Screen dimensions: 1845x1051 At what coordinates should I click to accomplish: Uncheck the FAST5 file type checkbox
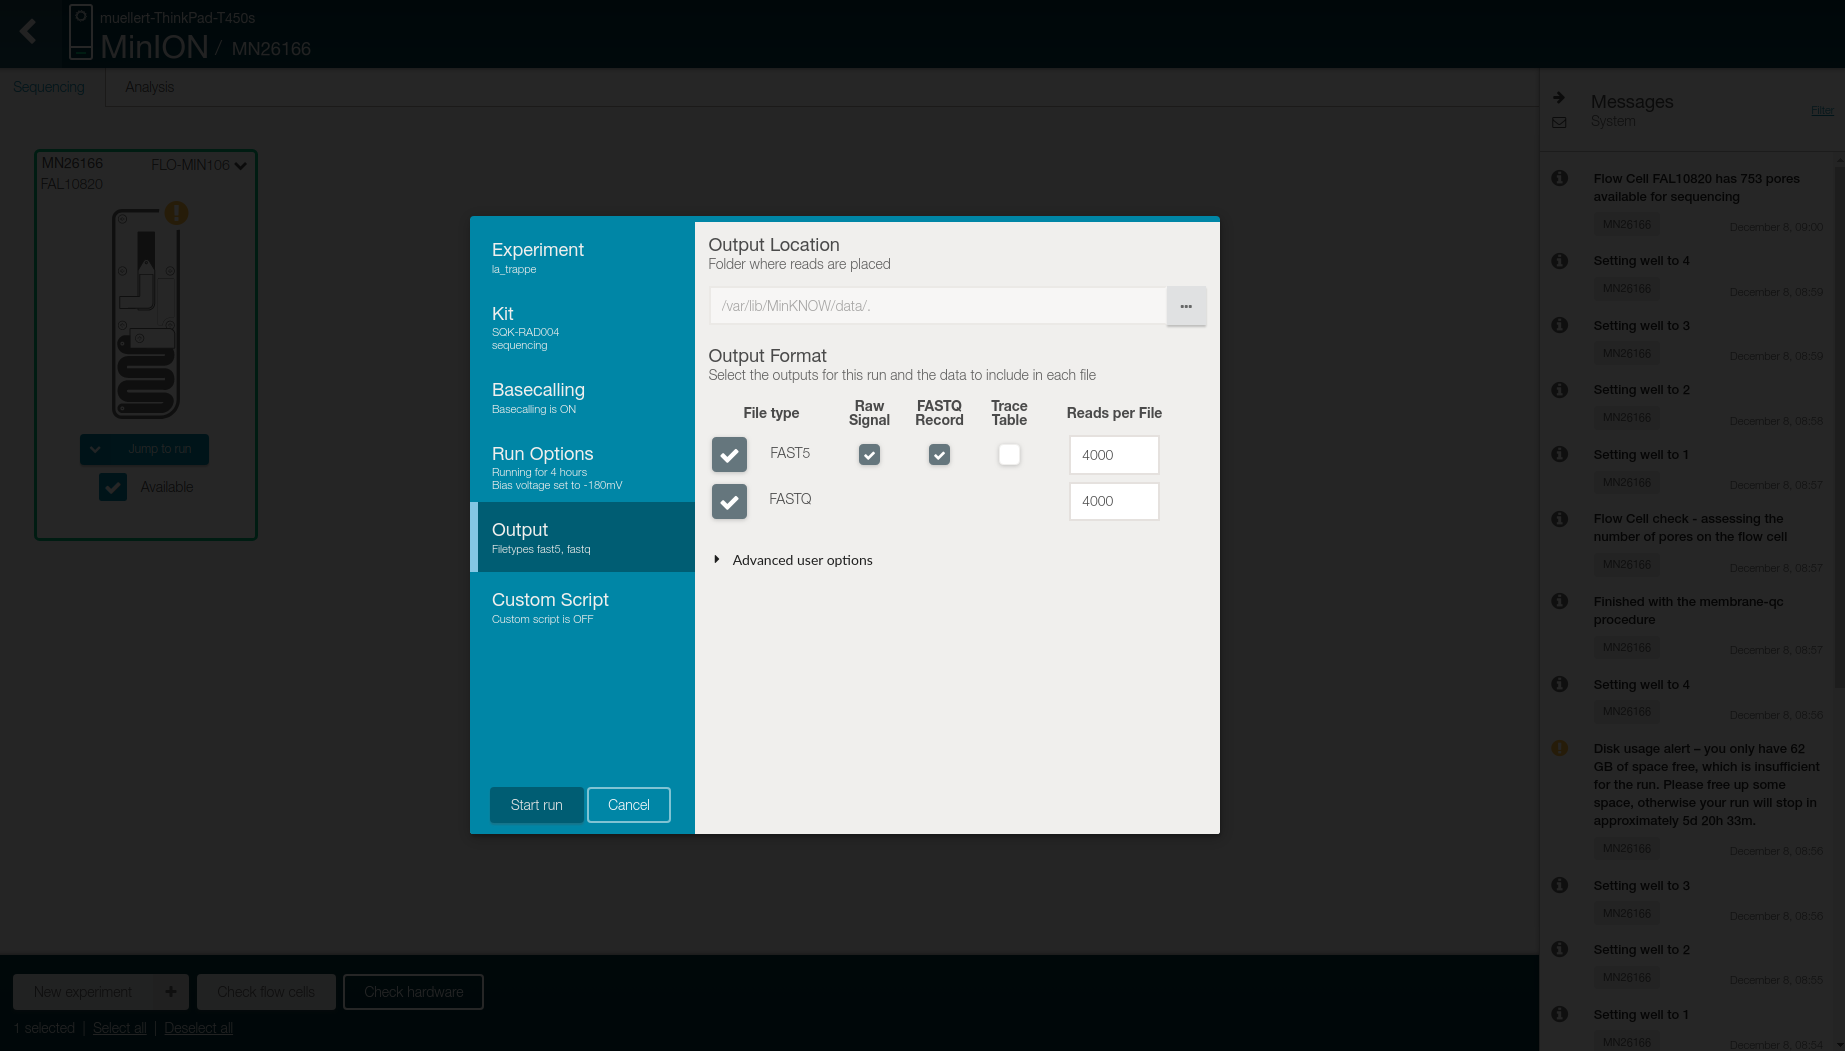[729, 455]
